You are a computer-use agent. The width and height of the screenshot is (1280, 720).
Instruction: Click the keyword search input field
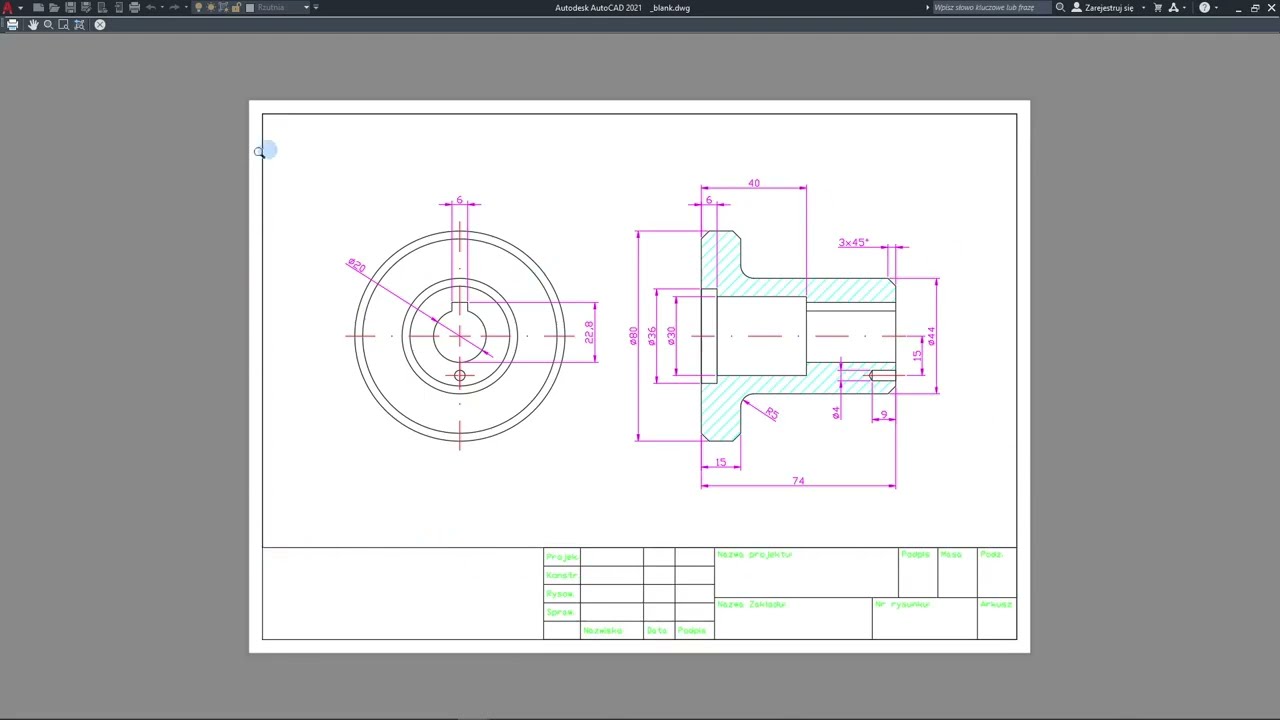pos(992,7)
